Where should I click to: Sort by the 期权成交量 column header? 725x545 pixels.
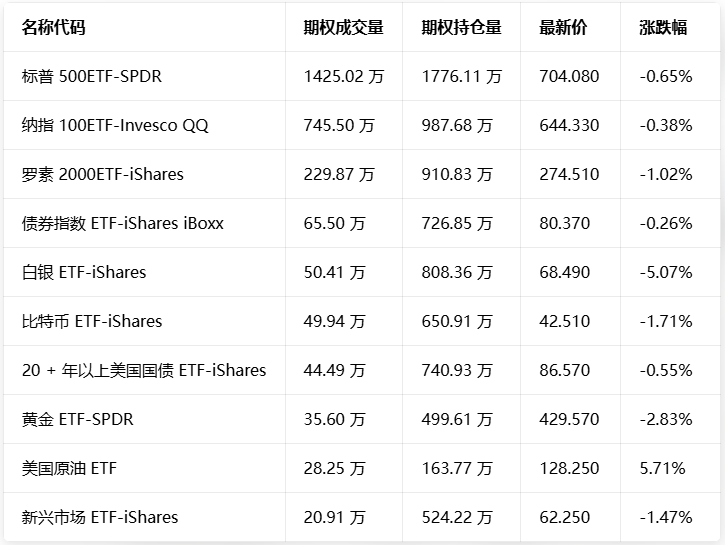[343, 28]
